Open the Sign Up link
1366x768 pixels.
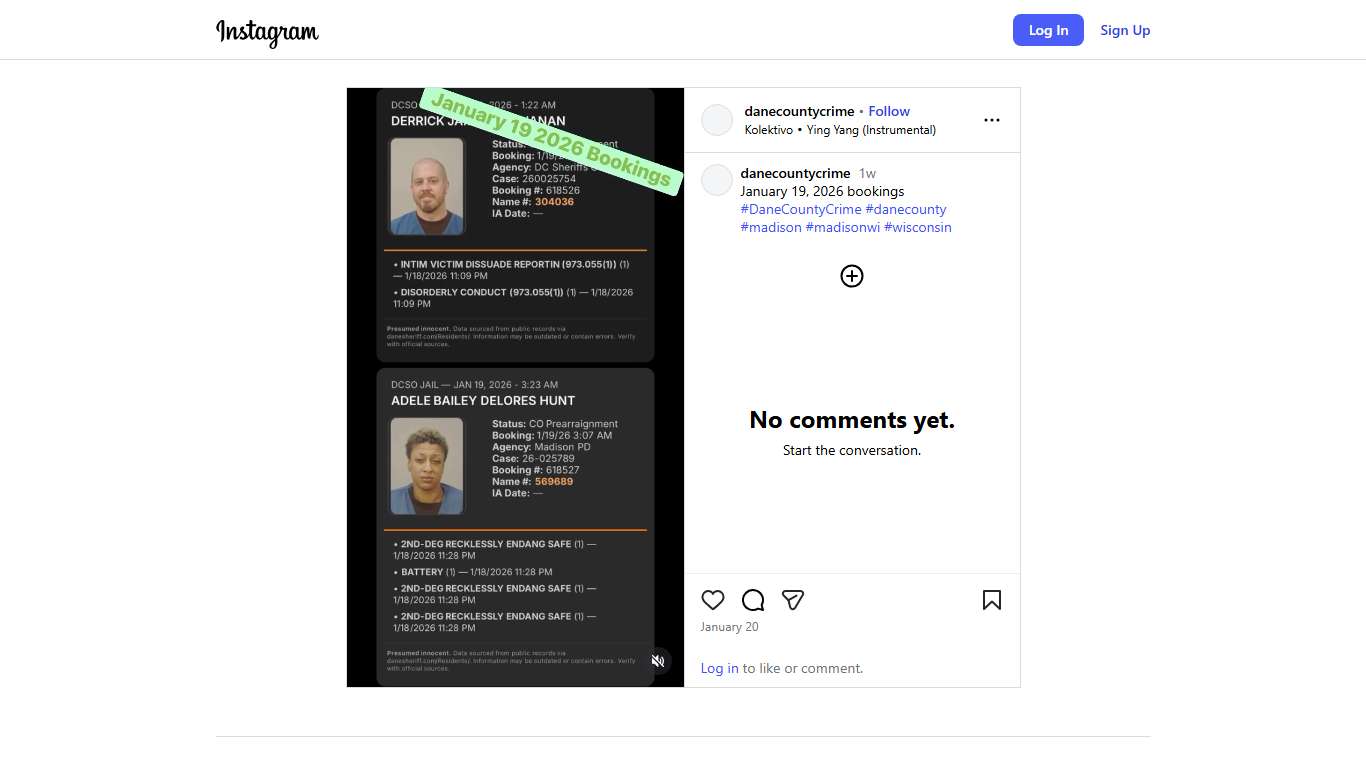pos(1125,30)
